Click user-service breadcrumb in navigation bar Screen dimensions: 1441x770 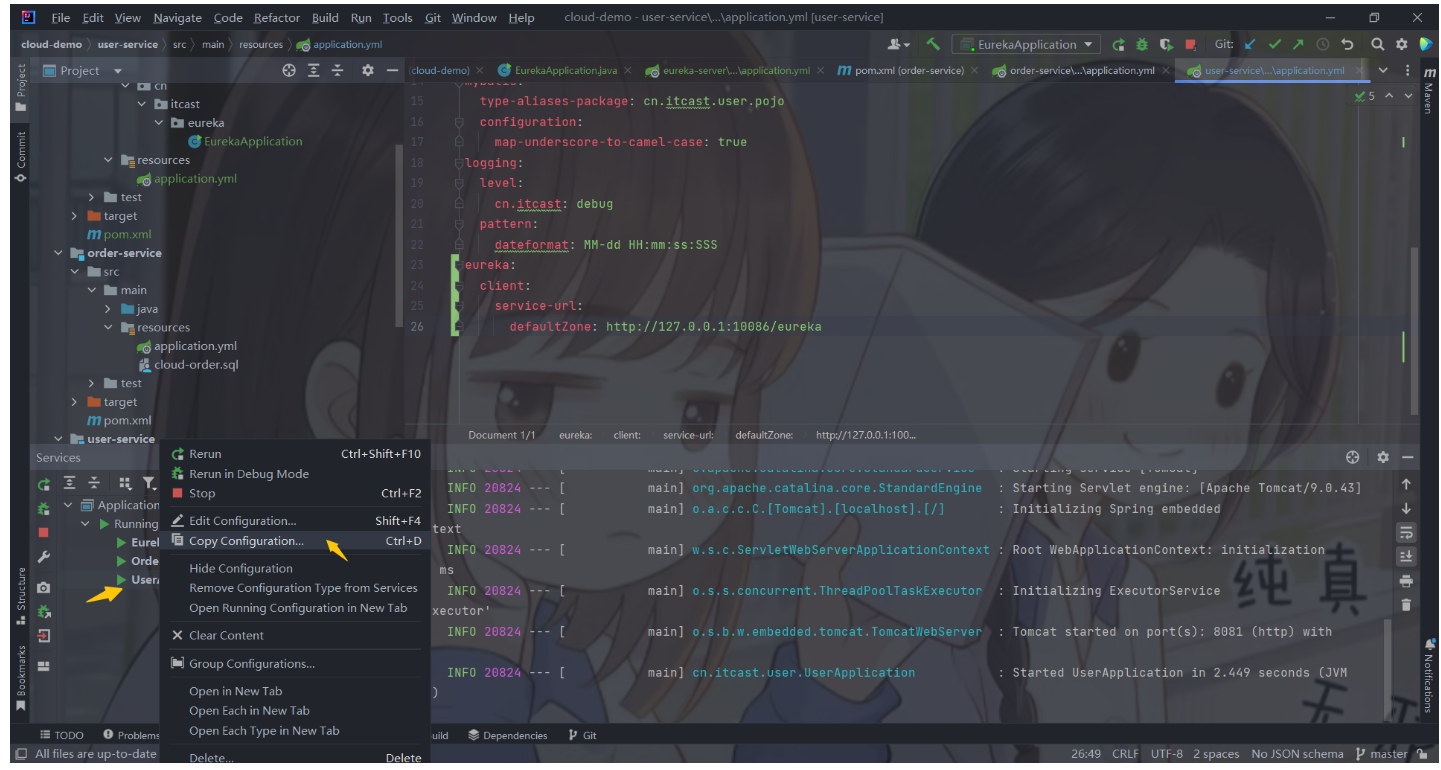click(126, 44)
